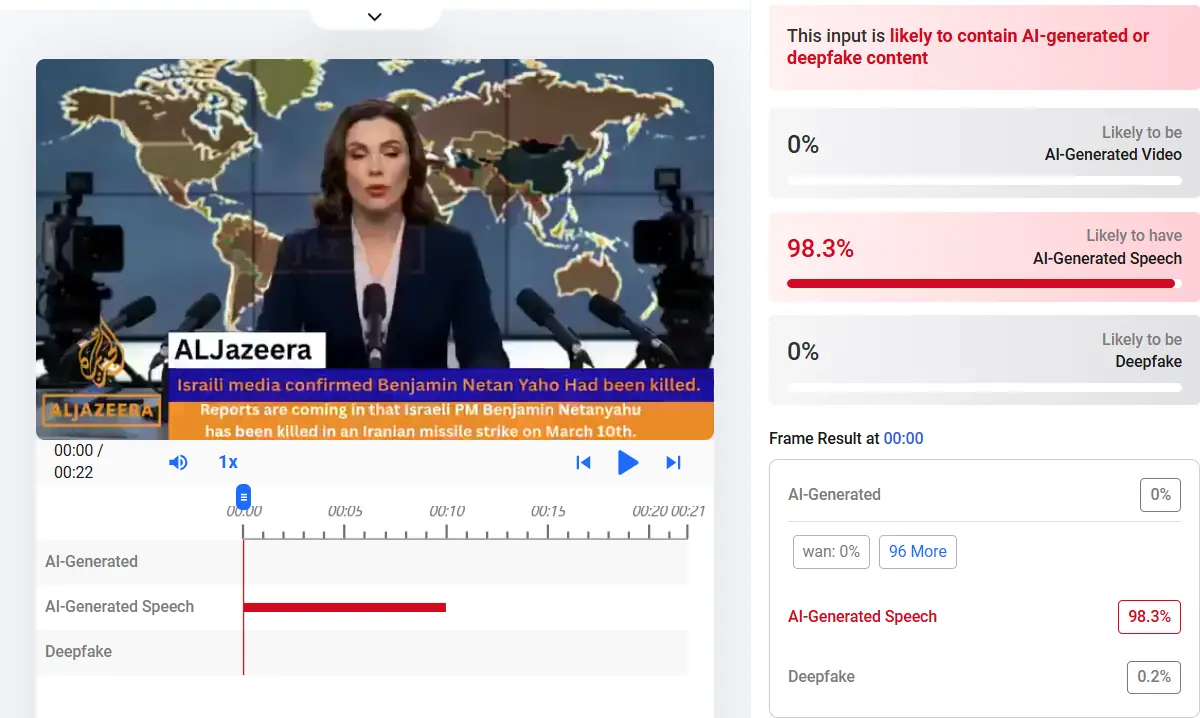Screen dimensions: 1200x718
Task: Open the '96 More' models list
Action: coord(917,552)
